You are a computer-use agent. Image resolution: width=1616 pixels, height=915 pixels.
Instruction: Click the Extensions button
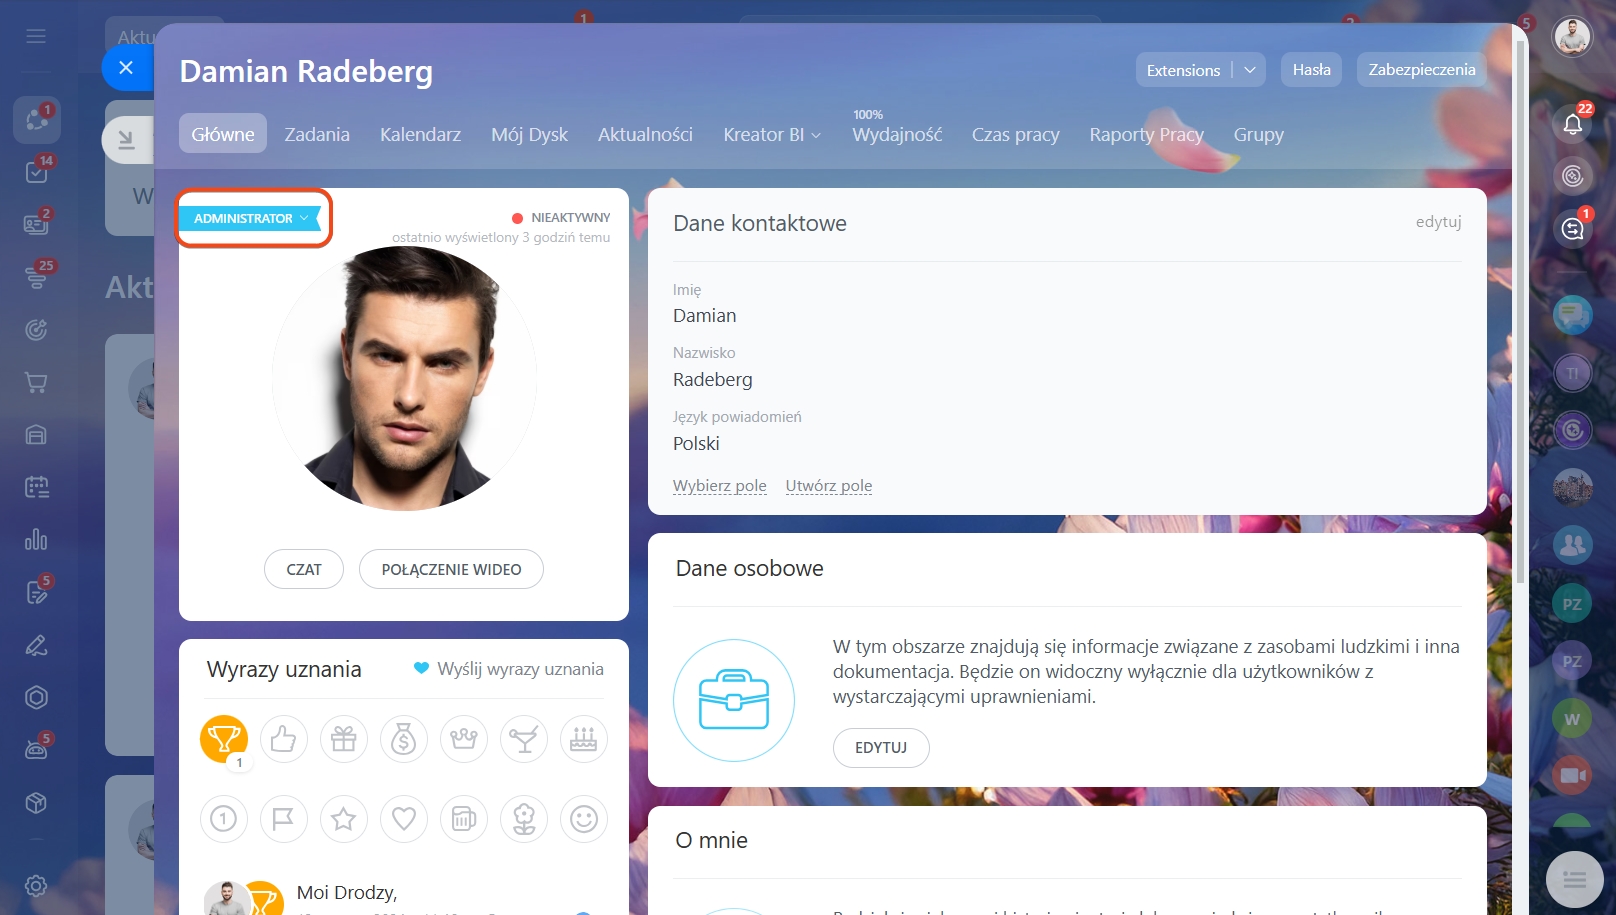click(1183, 70)
